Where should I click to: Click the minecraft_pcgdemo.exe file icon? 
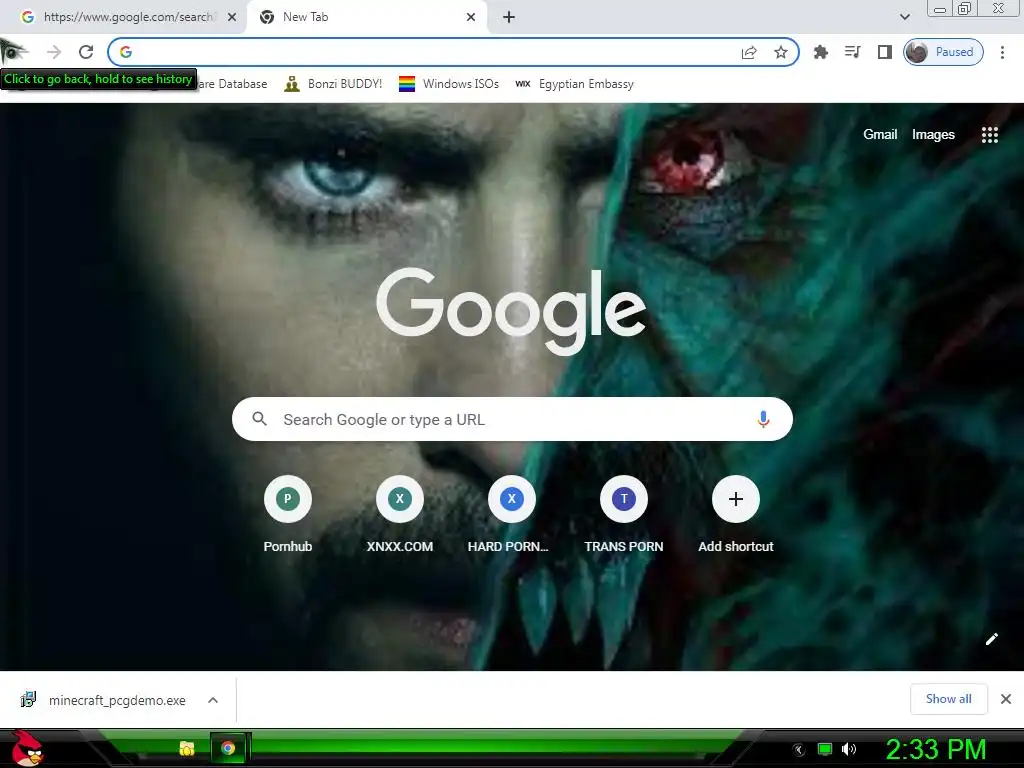(28, 699)
